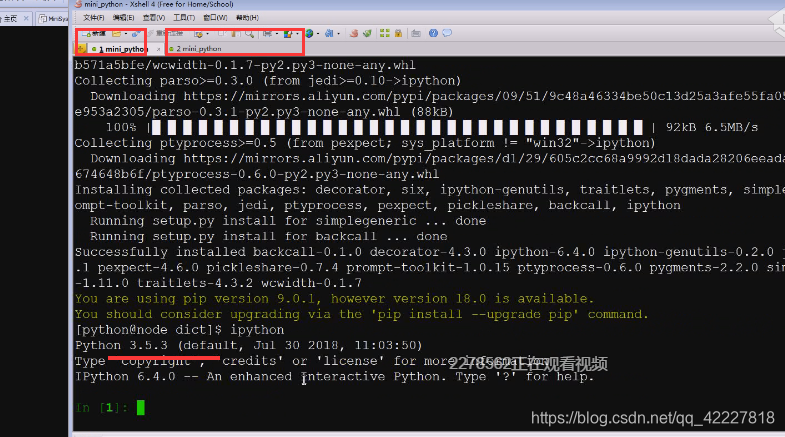This screenshot has width=785, height=437.
Task: Click the 'pip install --upgrade pip' text
Action: pyautogui.click(x=475, y=314)
